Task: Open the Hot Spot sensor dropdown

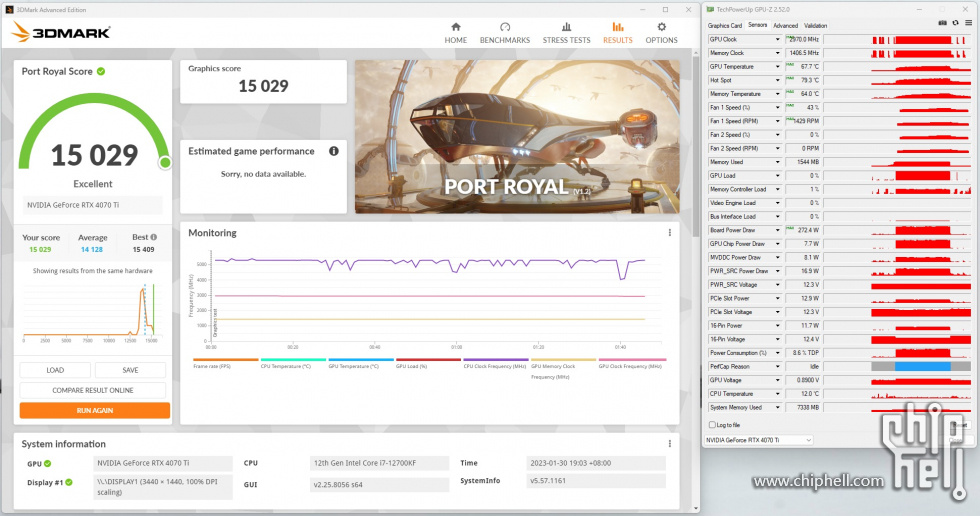Action: 778,81
